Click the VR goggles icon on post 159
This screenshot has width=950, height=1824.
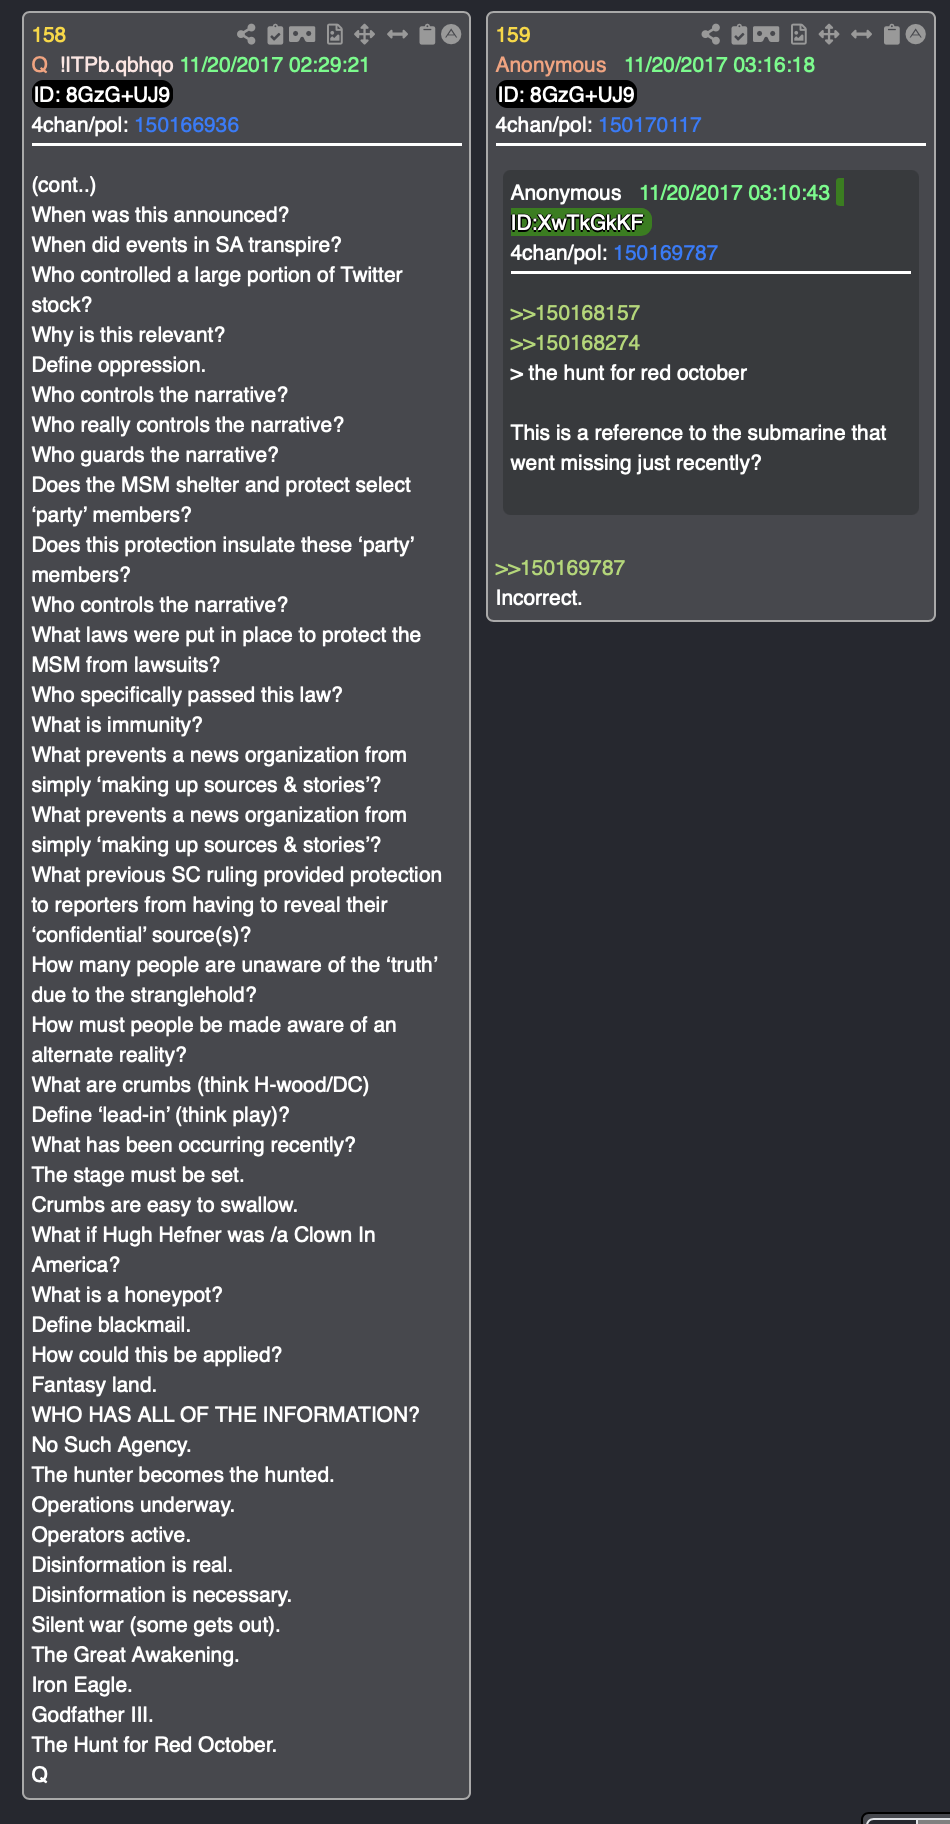[766, 35]
